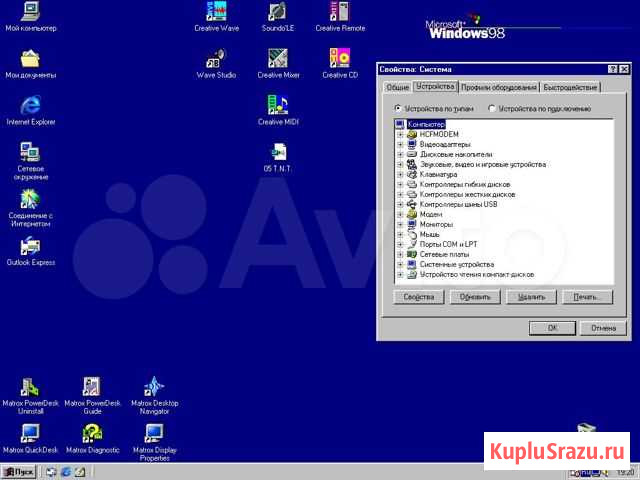Click the Печать... button
The image size is (640, 480).
pyautogui.click(x=587, y=297)
